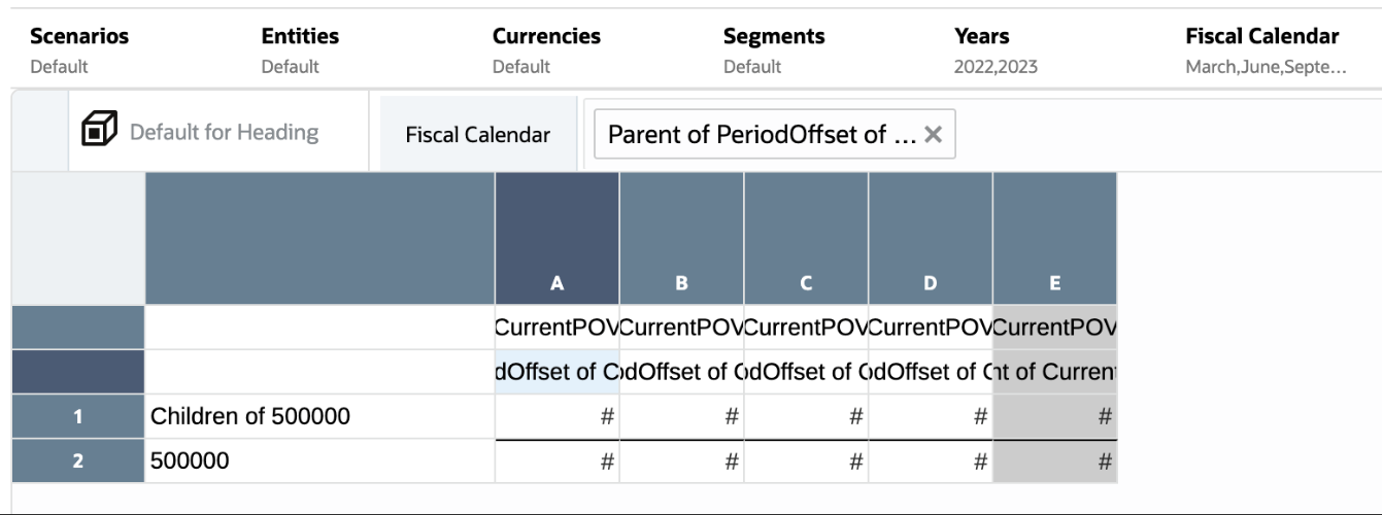1382x515 pixels.
Task: Click the Parent of PeriodOffset member field
Action: point(762,134)
